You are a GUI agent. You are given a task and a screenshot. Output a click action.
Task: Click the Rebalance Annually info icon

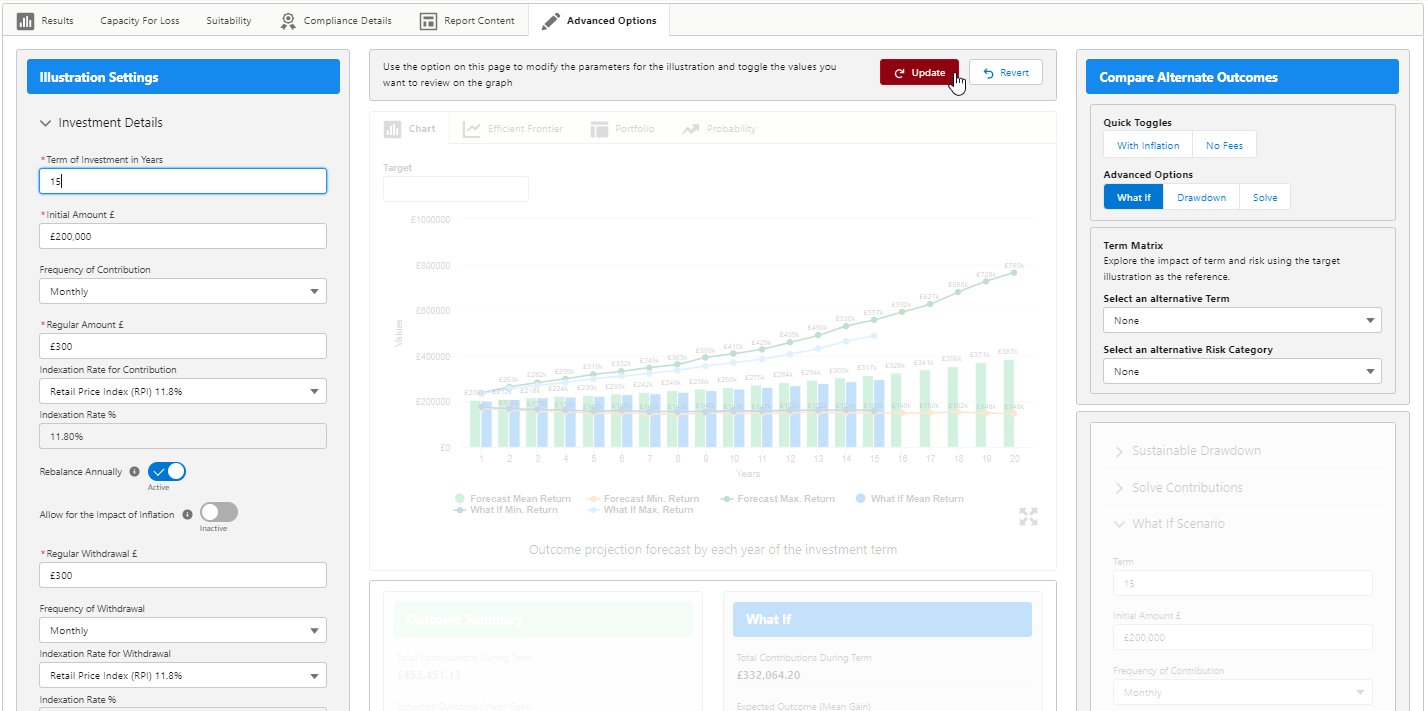135,472
